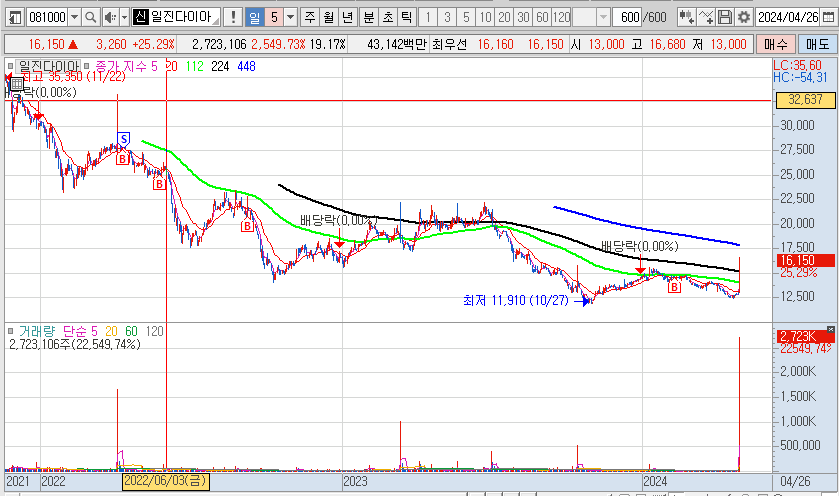
Task: Click the 2022/06/03(금) date marker label
Action: tap(166, 480)
